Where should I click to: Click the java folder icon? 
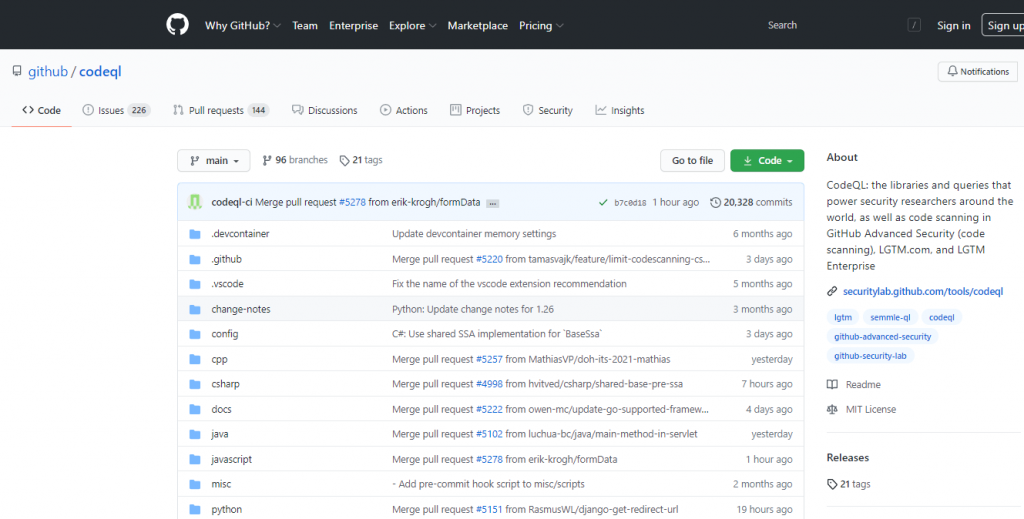click(195, 434)
